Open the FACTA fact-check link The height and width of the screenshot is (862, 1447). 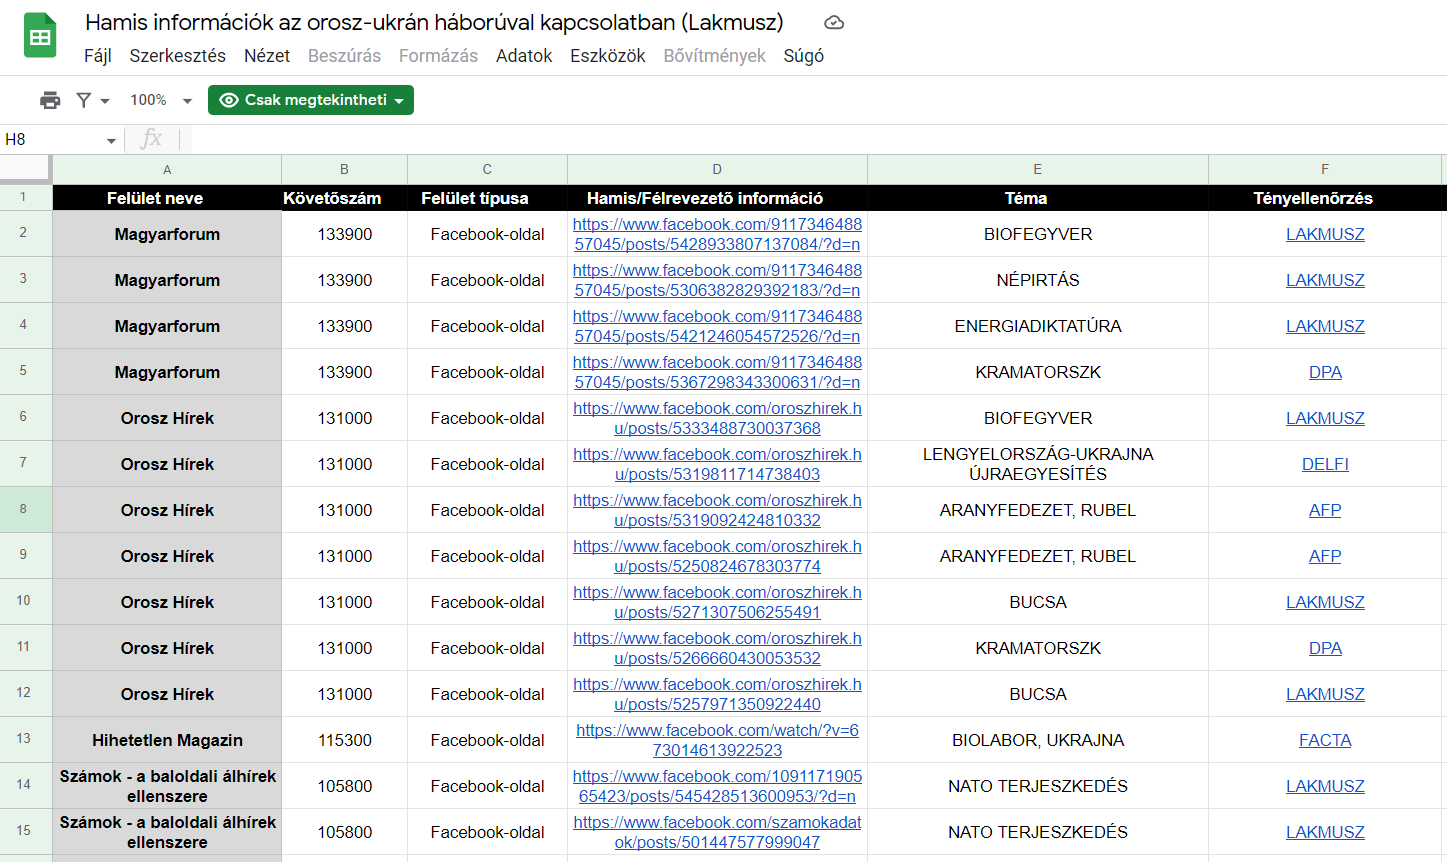[1325, 740]
